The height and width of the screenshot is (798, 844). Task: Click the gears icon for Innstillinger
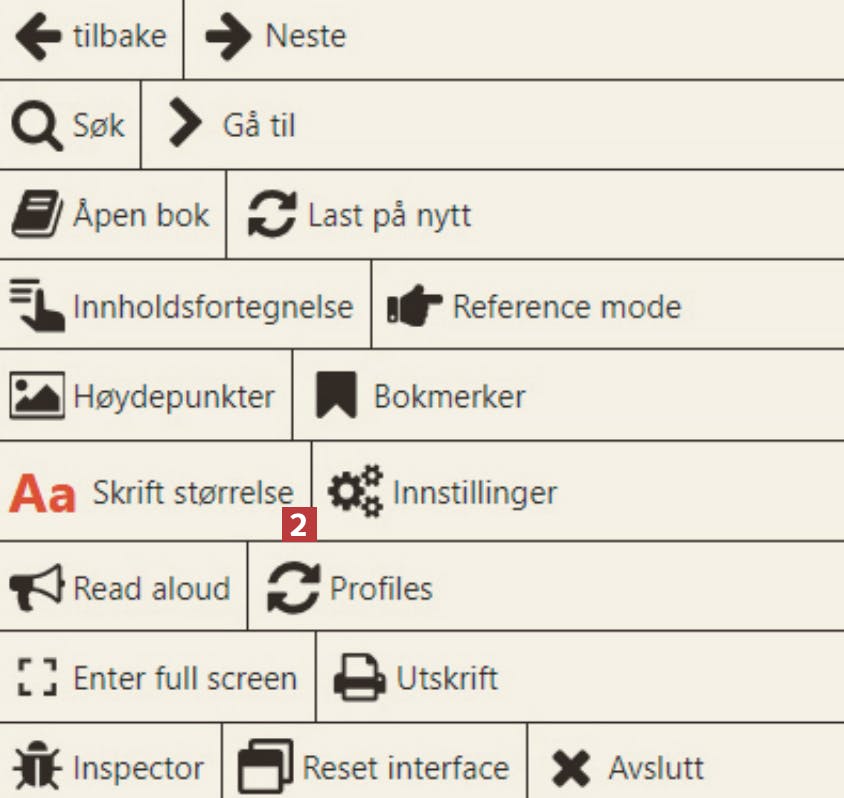pyautogui.click(x=355, y=491)
